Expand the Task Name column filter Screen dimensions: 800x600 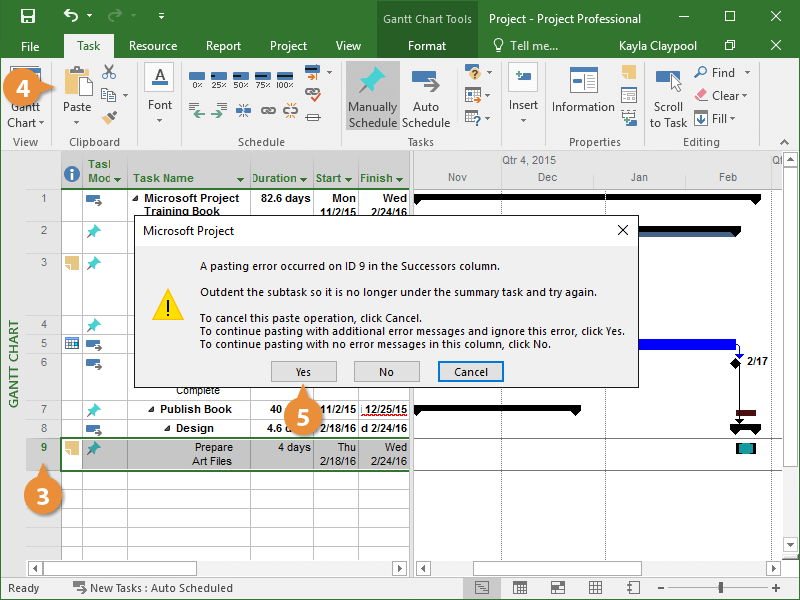(239, 180)
